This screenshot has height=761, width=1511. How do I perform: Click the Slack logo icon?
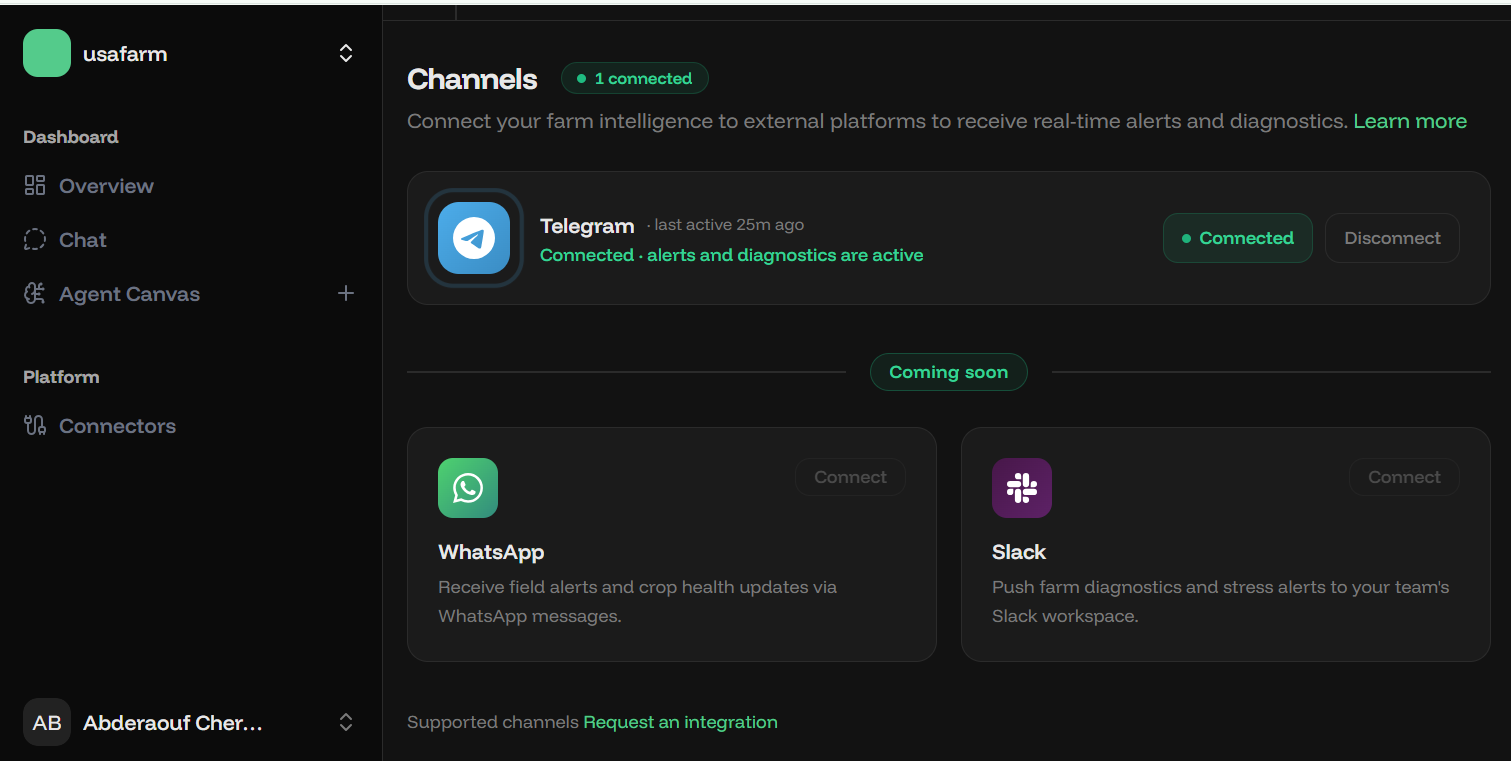tap(1022, 488)
